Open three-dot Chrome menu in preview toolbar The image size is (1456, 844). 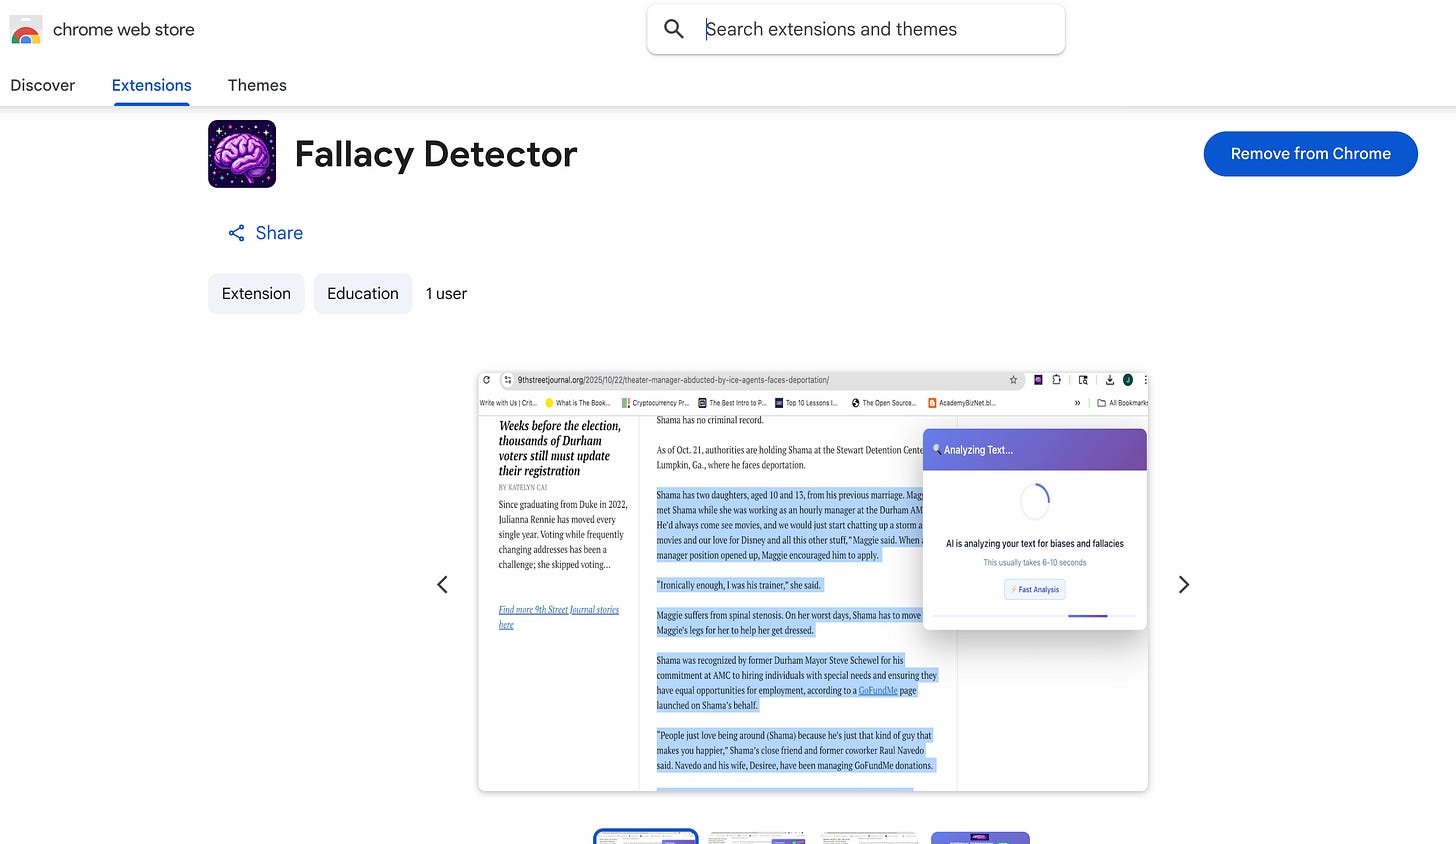point(1145,380)
